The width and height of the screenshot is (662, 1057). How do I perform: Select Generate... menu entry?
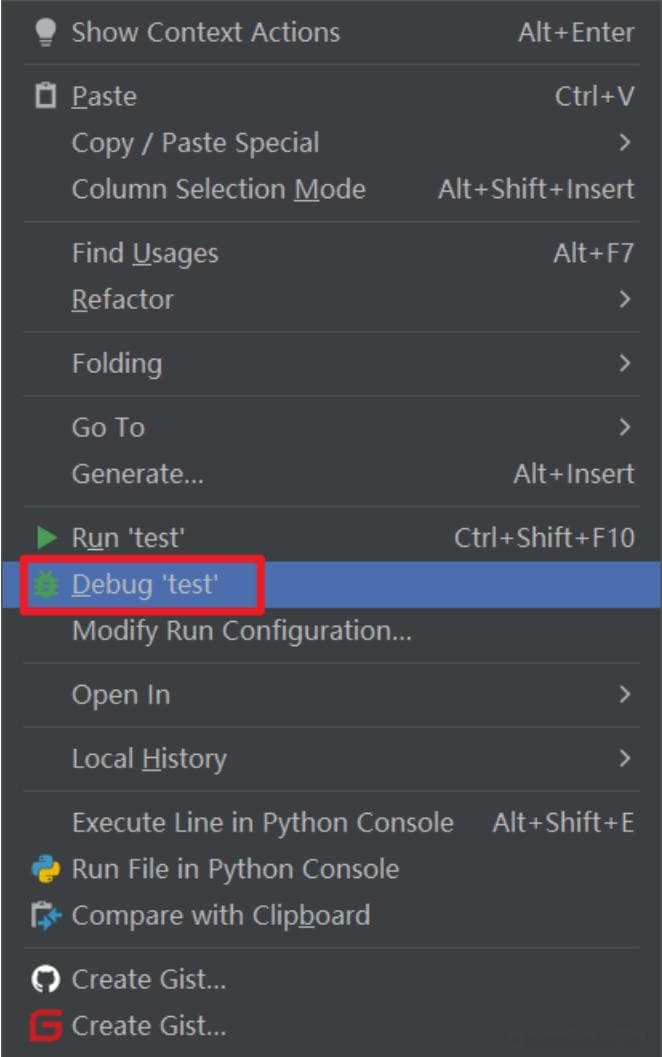[331, 473]
